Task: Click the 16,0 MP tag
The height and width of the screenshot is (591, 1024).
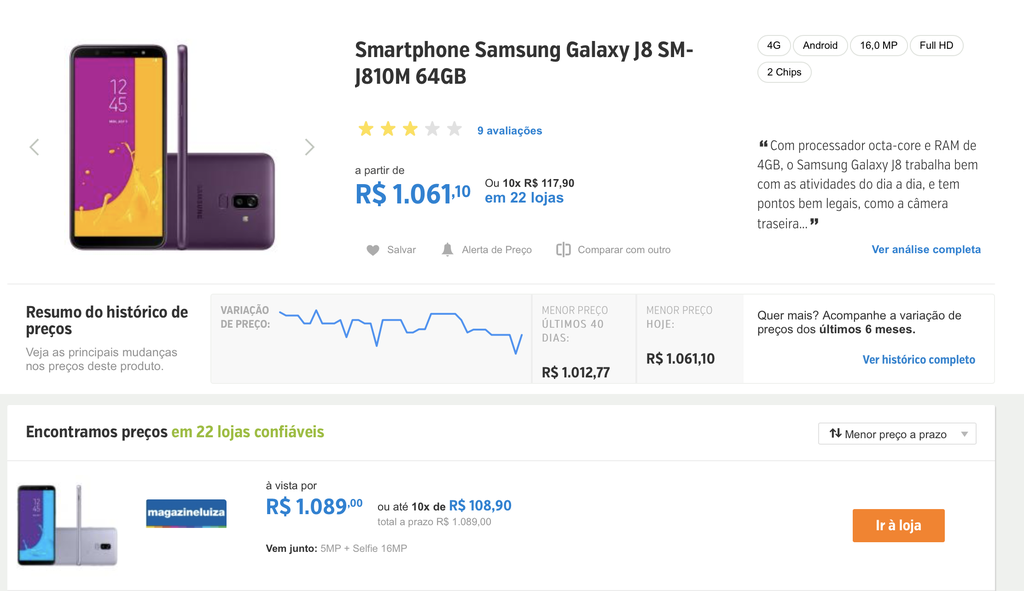Action: pyautogui.click(x=878, y=46)
